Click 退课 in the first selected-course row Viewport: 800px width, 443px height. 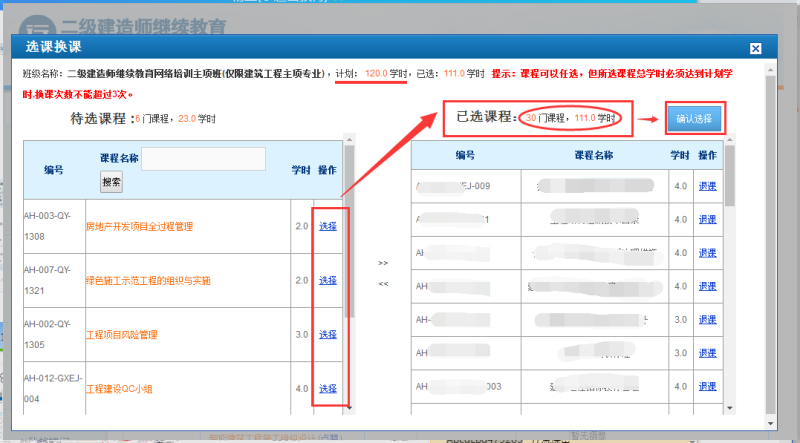707,186
